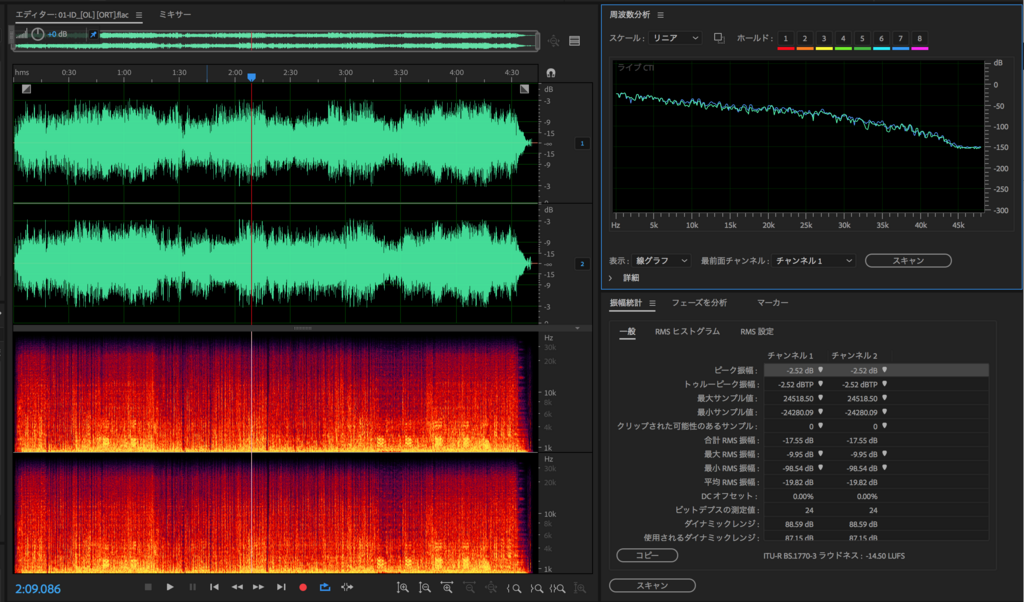Start recording with the red Record button
The height and width of the screenshot is (602, 1024).
(303, 587)
